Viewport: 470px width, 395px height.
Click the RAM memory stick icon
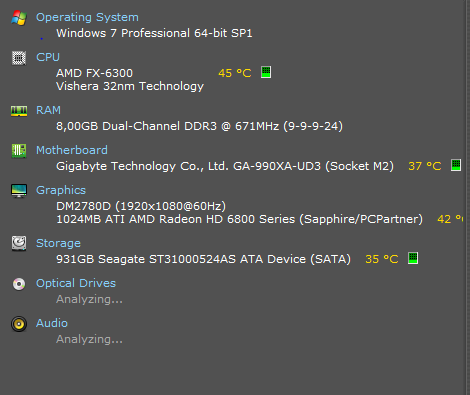[x=19, y=111]
